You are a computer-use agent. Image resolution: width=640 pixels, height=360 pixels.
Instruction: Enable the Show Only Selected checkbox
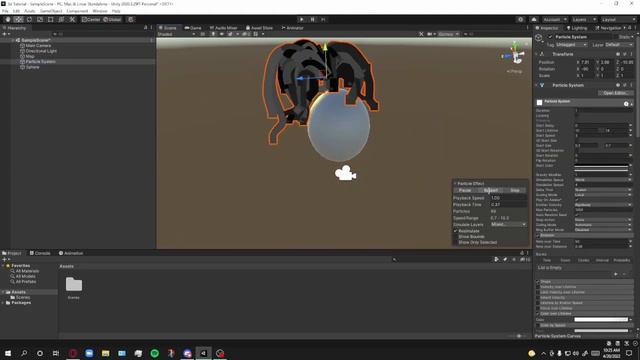tap(456, 242)
